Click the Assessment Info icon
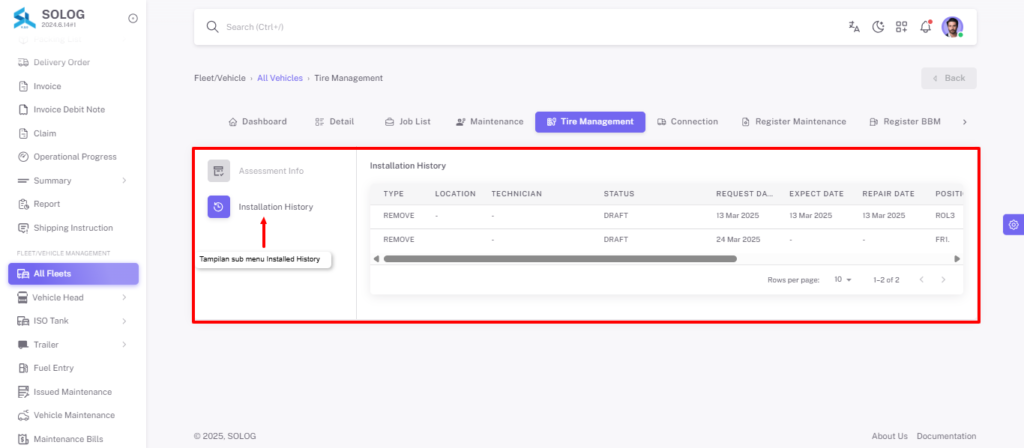 point(219,171)
